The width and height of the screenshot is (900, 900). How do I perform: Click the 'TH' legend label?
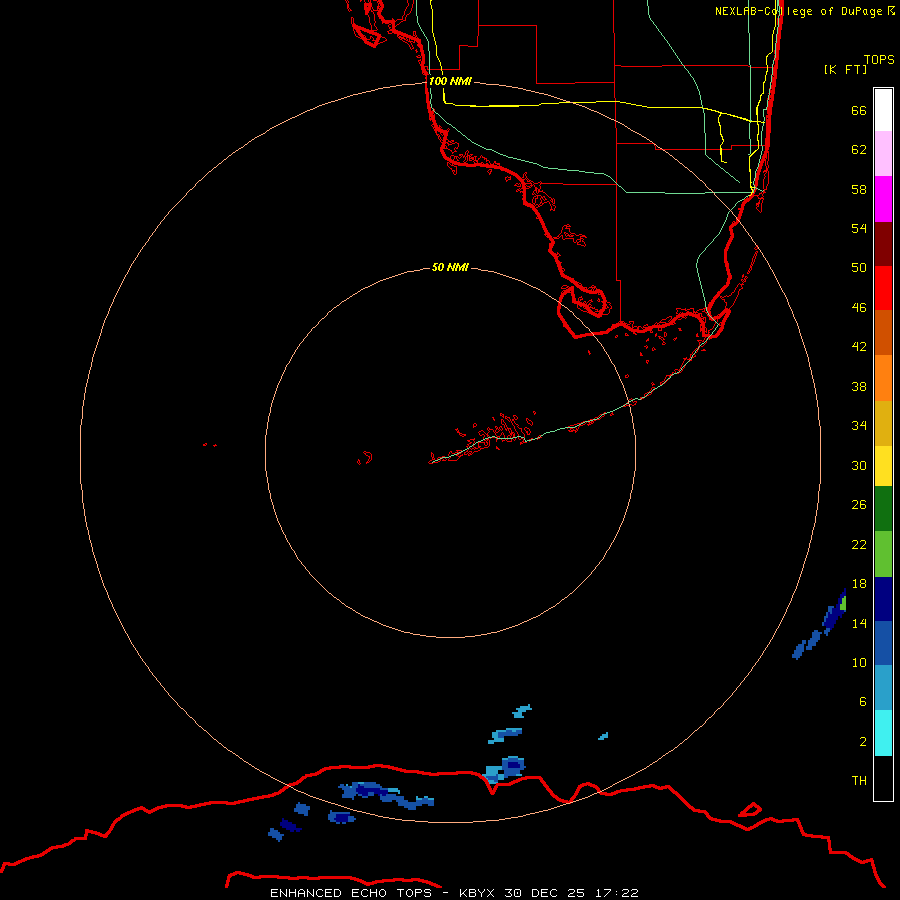(x=859, y=781)
